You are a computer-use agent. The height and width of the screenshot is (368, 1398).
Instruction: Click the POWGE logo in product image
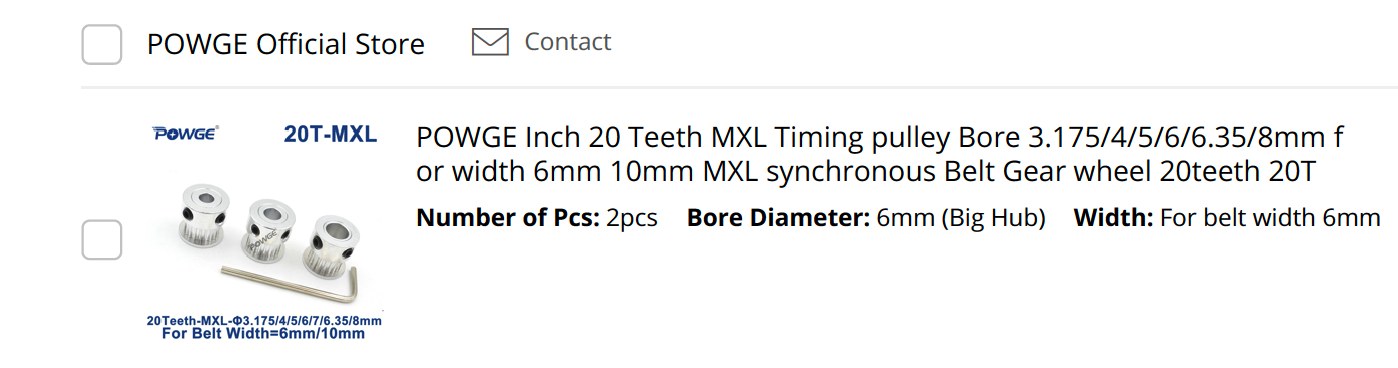185,133
